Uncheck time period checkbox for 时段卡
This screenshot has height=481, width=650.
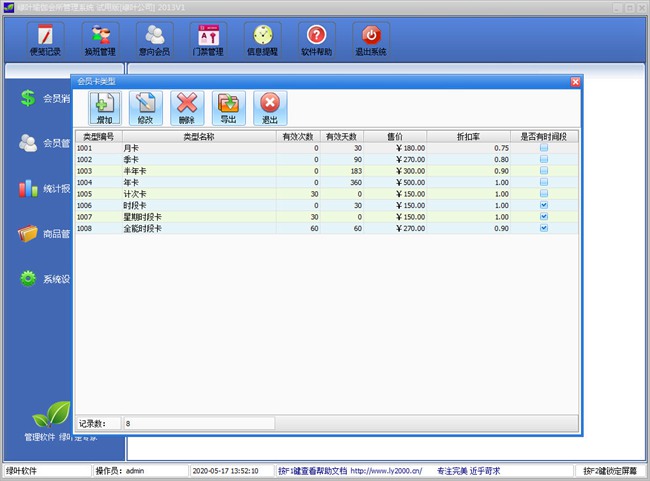point(544,205)
